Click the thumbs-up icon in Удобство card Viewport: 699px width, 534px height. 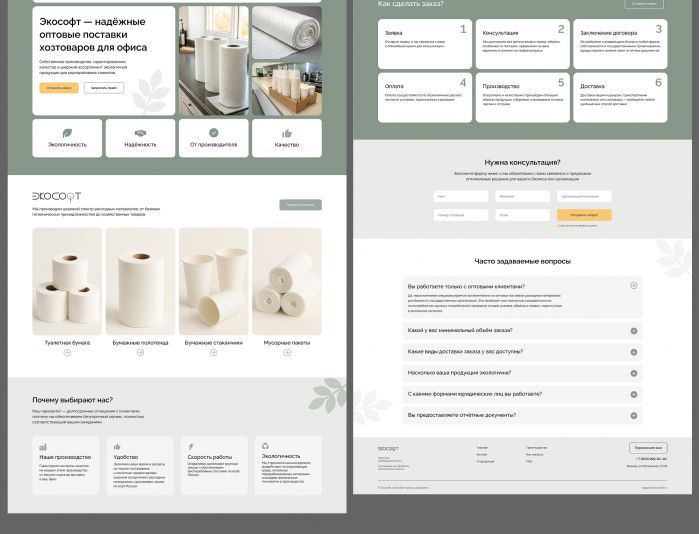(117, 447)
